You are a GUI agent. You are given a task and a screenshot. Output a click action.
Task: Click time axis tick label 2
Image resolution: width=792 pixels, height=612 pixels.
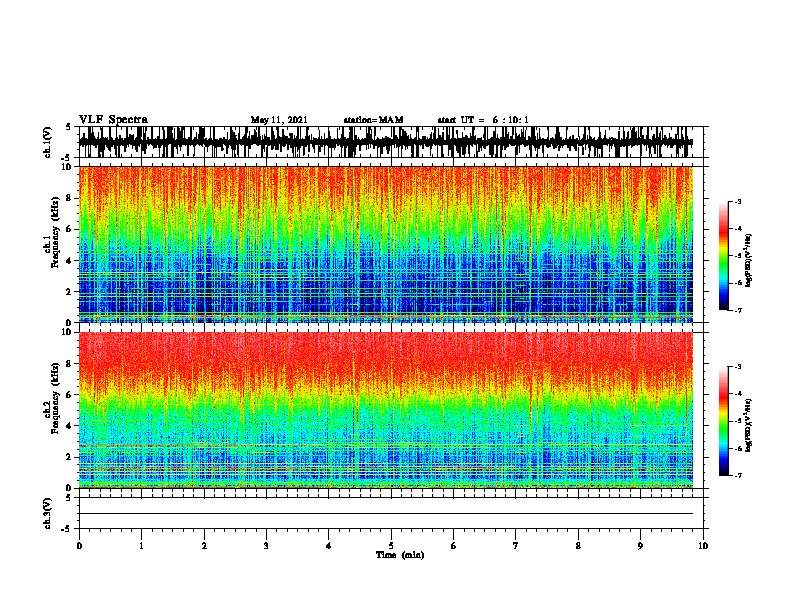tap(204, 545)
